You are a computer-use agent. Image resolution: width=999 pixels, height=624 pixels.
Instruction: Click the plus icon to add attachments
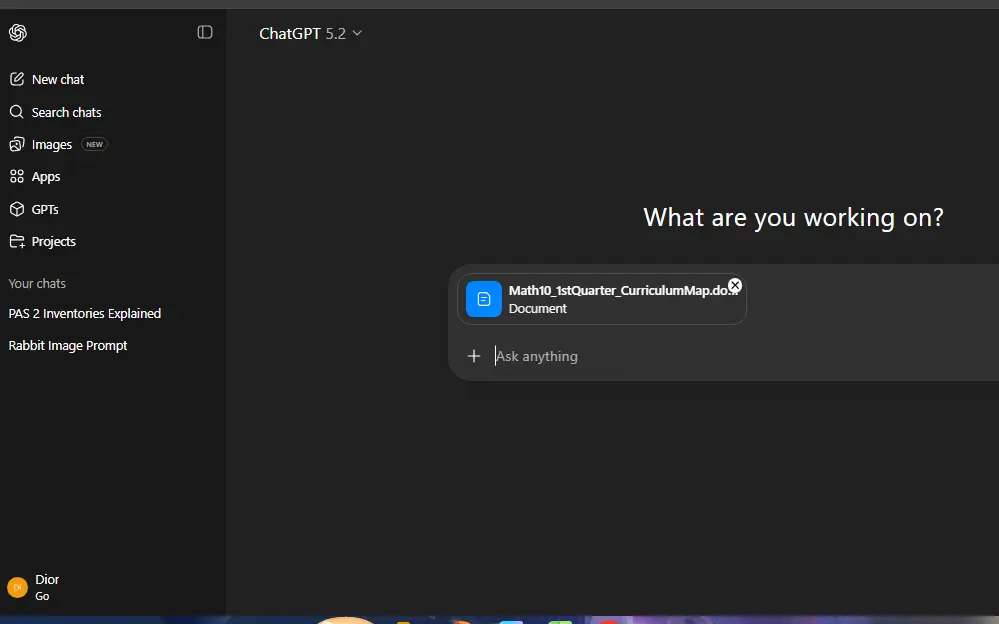[x=473, y=356]
